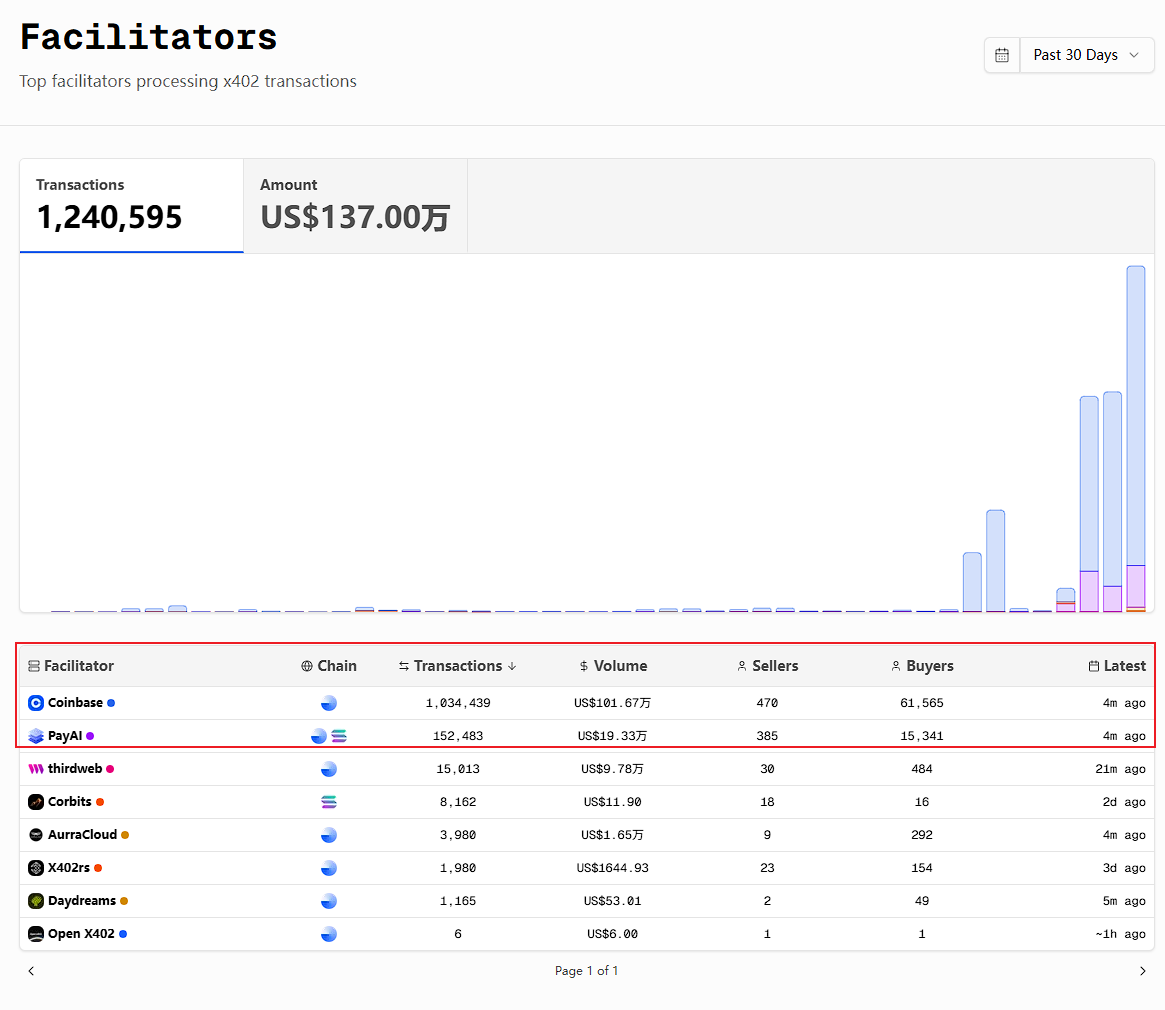Sort by the Transactions column header
1165x1010 pixels.
458,666
